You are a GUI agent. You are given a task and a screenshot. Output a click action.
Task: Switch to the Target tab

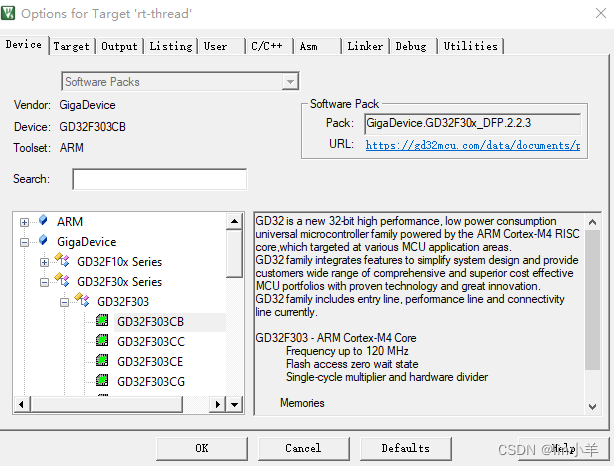[x=72, y=46]
